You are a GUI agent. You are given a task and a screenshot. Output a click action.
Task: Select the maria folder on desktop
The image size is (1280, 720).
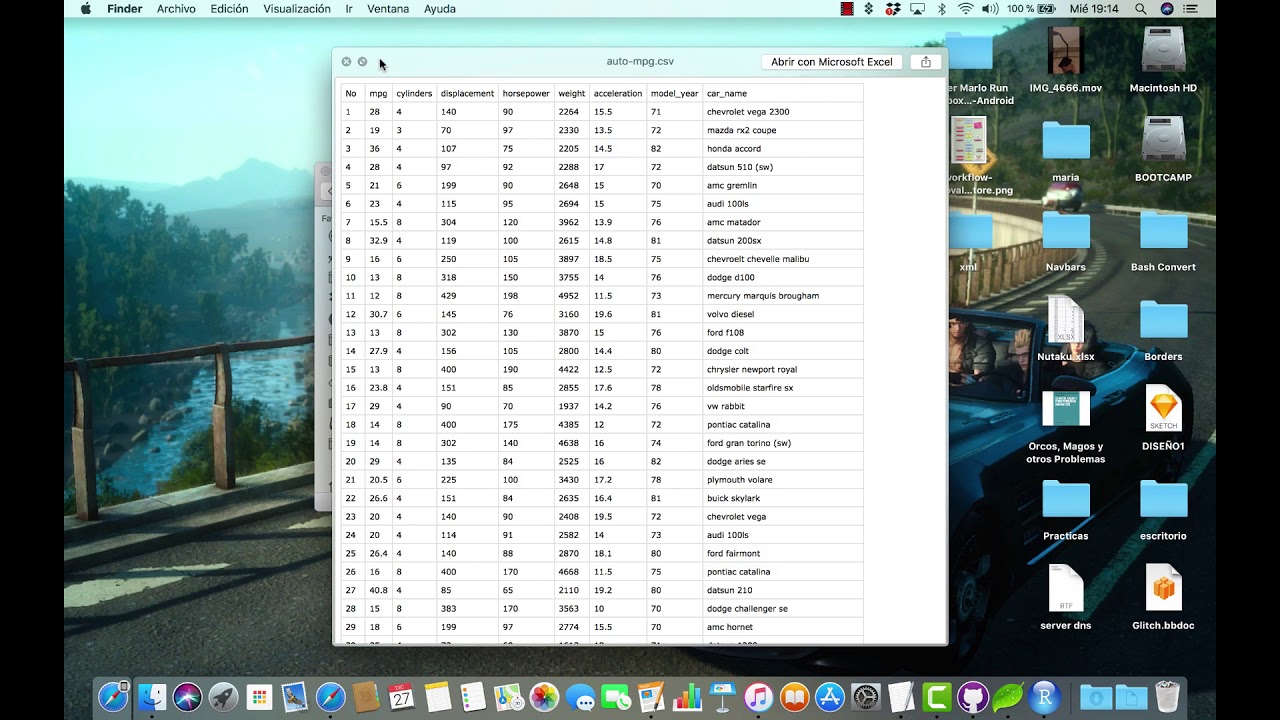[x=1066, y=149]
